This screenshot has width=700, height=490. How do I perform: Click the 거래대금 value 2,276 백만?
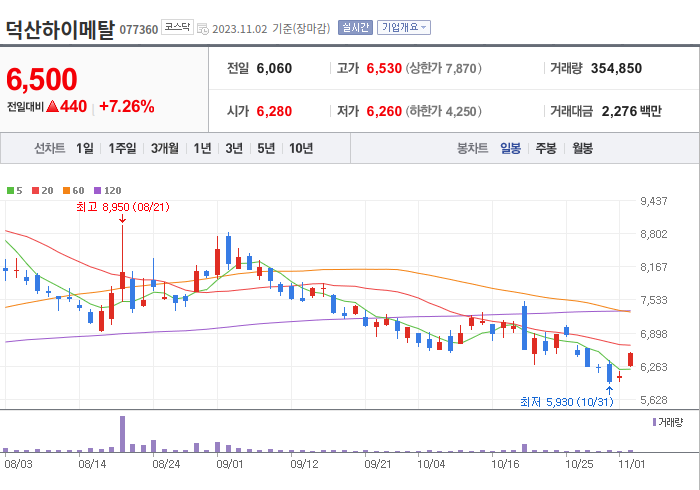[632, 111]
